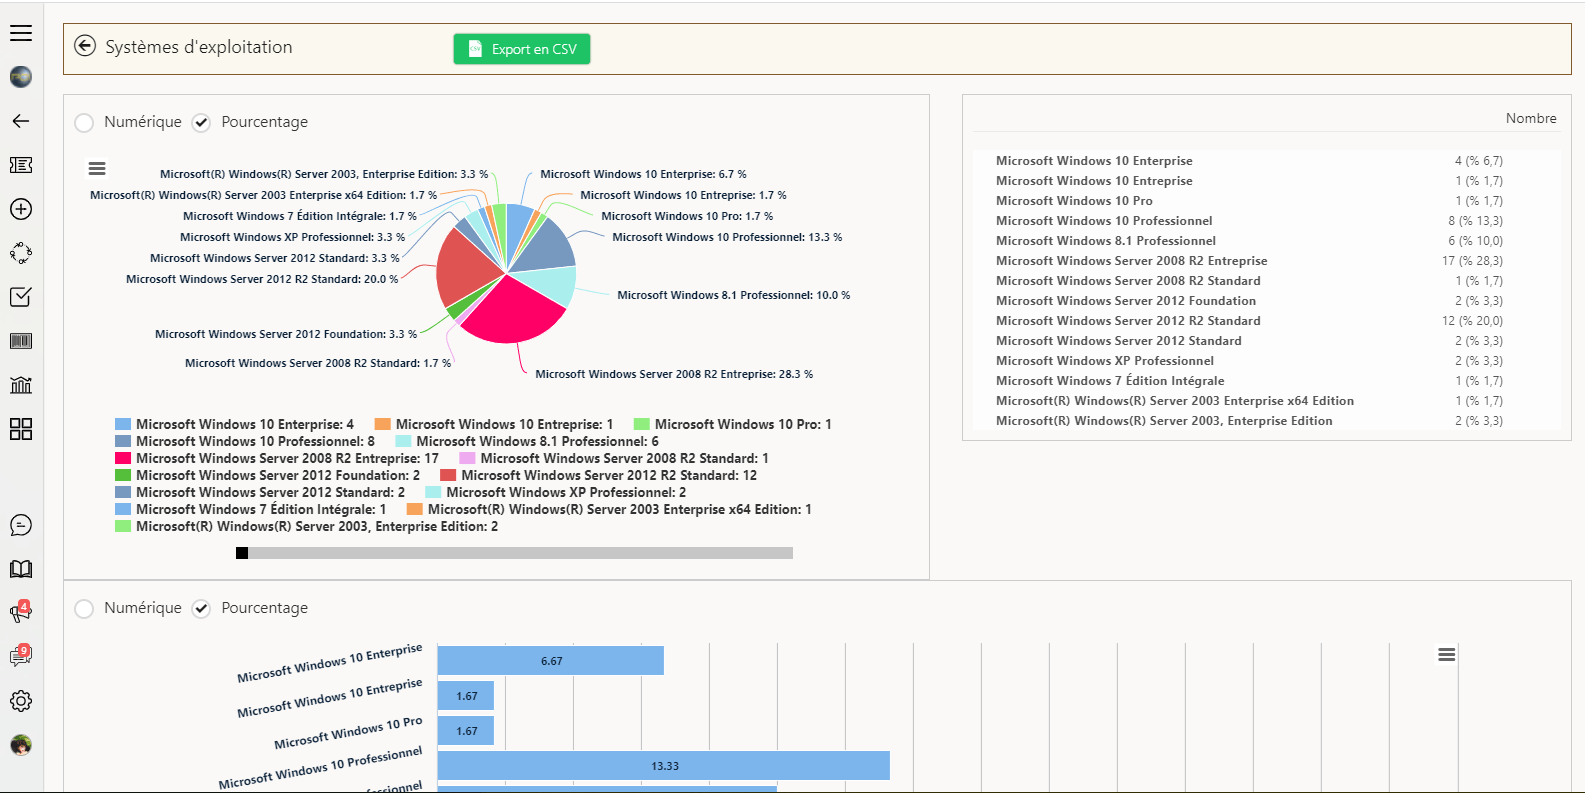
Task: Select table row Windows Server 2012 R2 Standard
Action: tap(1266, 320)
